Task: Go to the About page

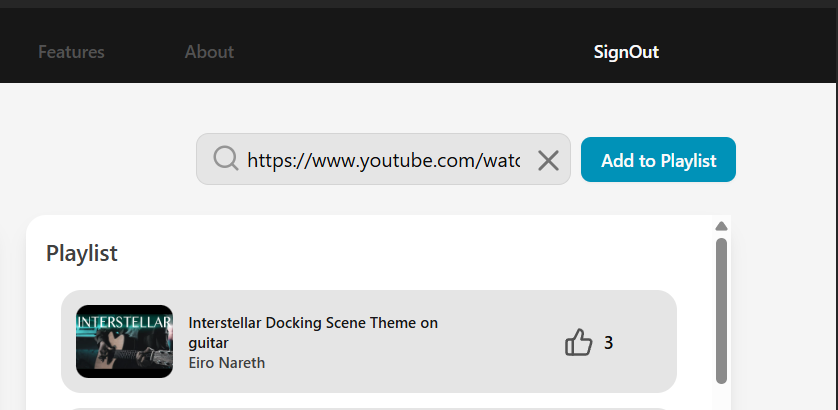Action: click(x=209, y=52)
